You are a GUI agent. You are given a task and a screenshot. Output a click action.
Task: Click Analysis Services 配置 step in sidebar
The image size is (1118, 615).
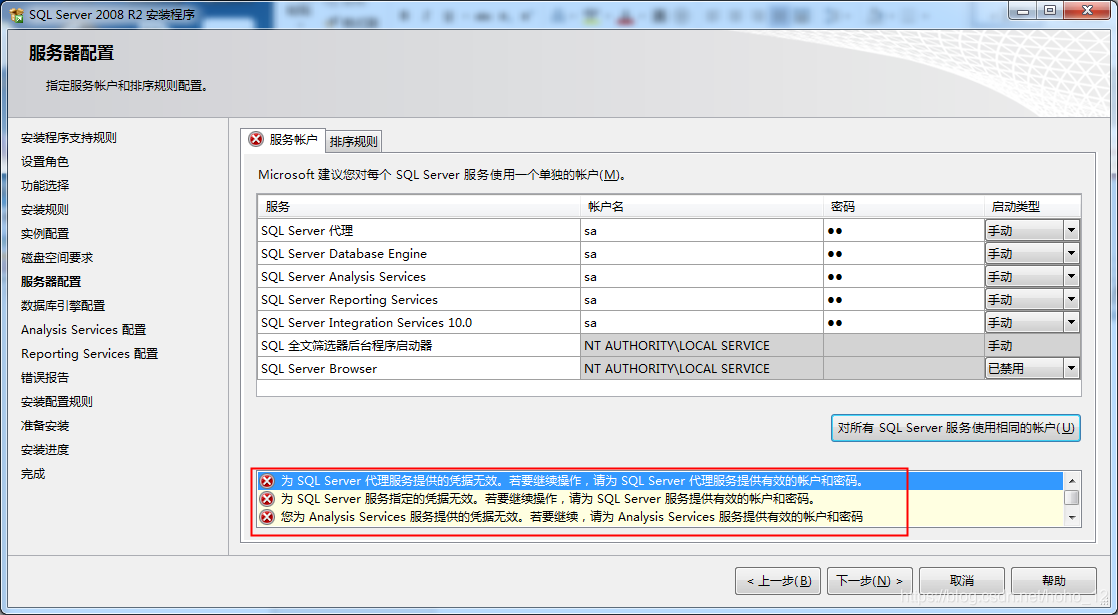(x=83, y=329)
